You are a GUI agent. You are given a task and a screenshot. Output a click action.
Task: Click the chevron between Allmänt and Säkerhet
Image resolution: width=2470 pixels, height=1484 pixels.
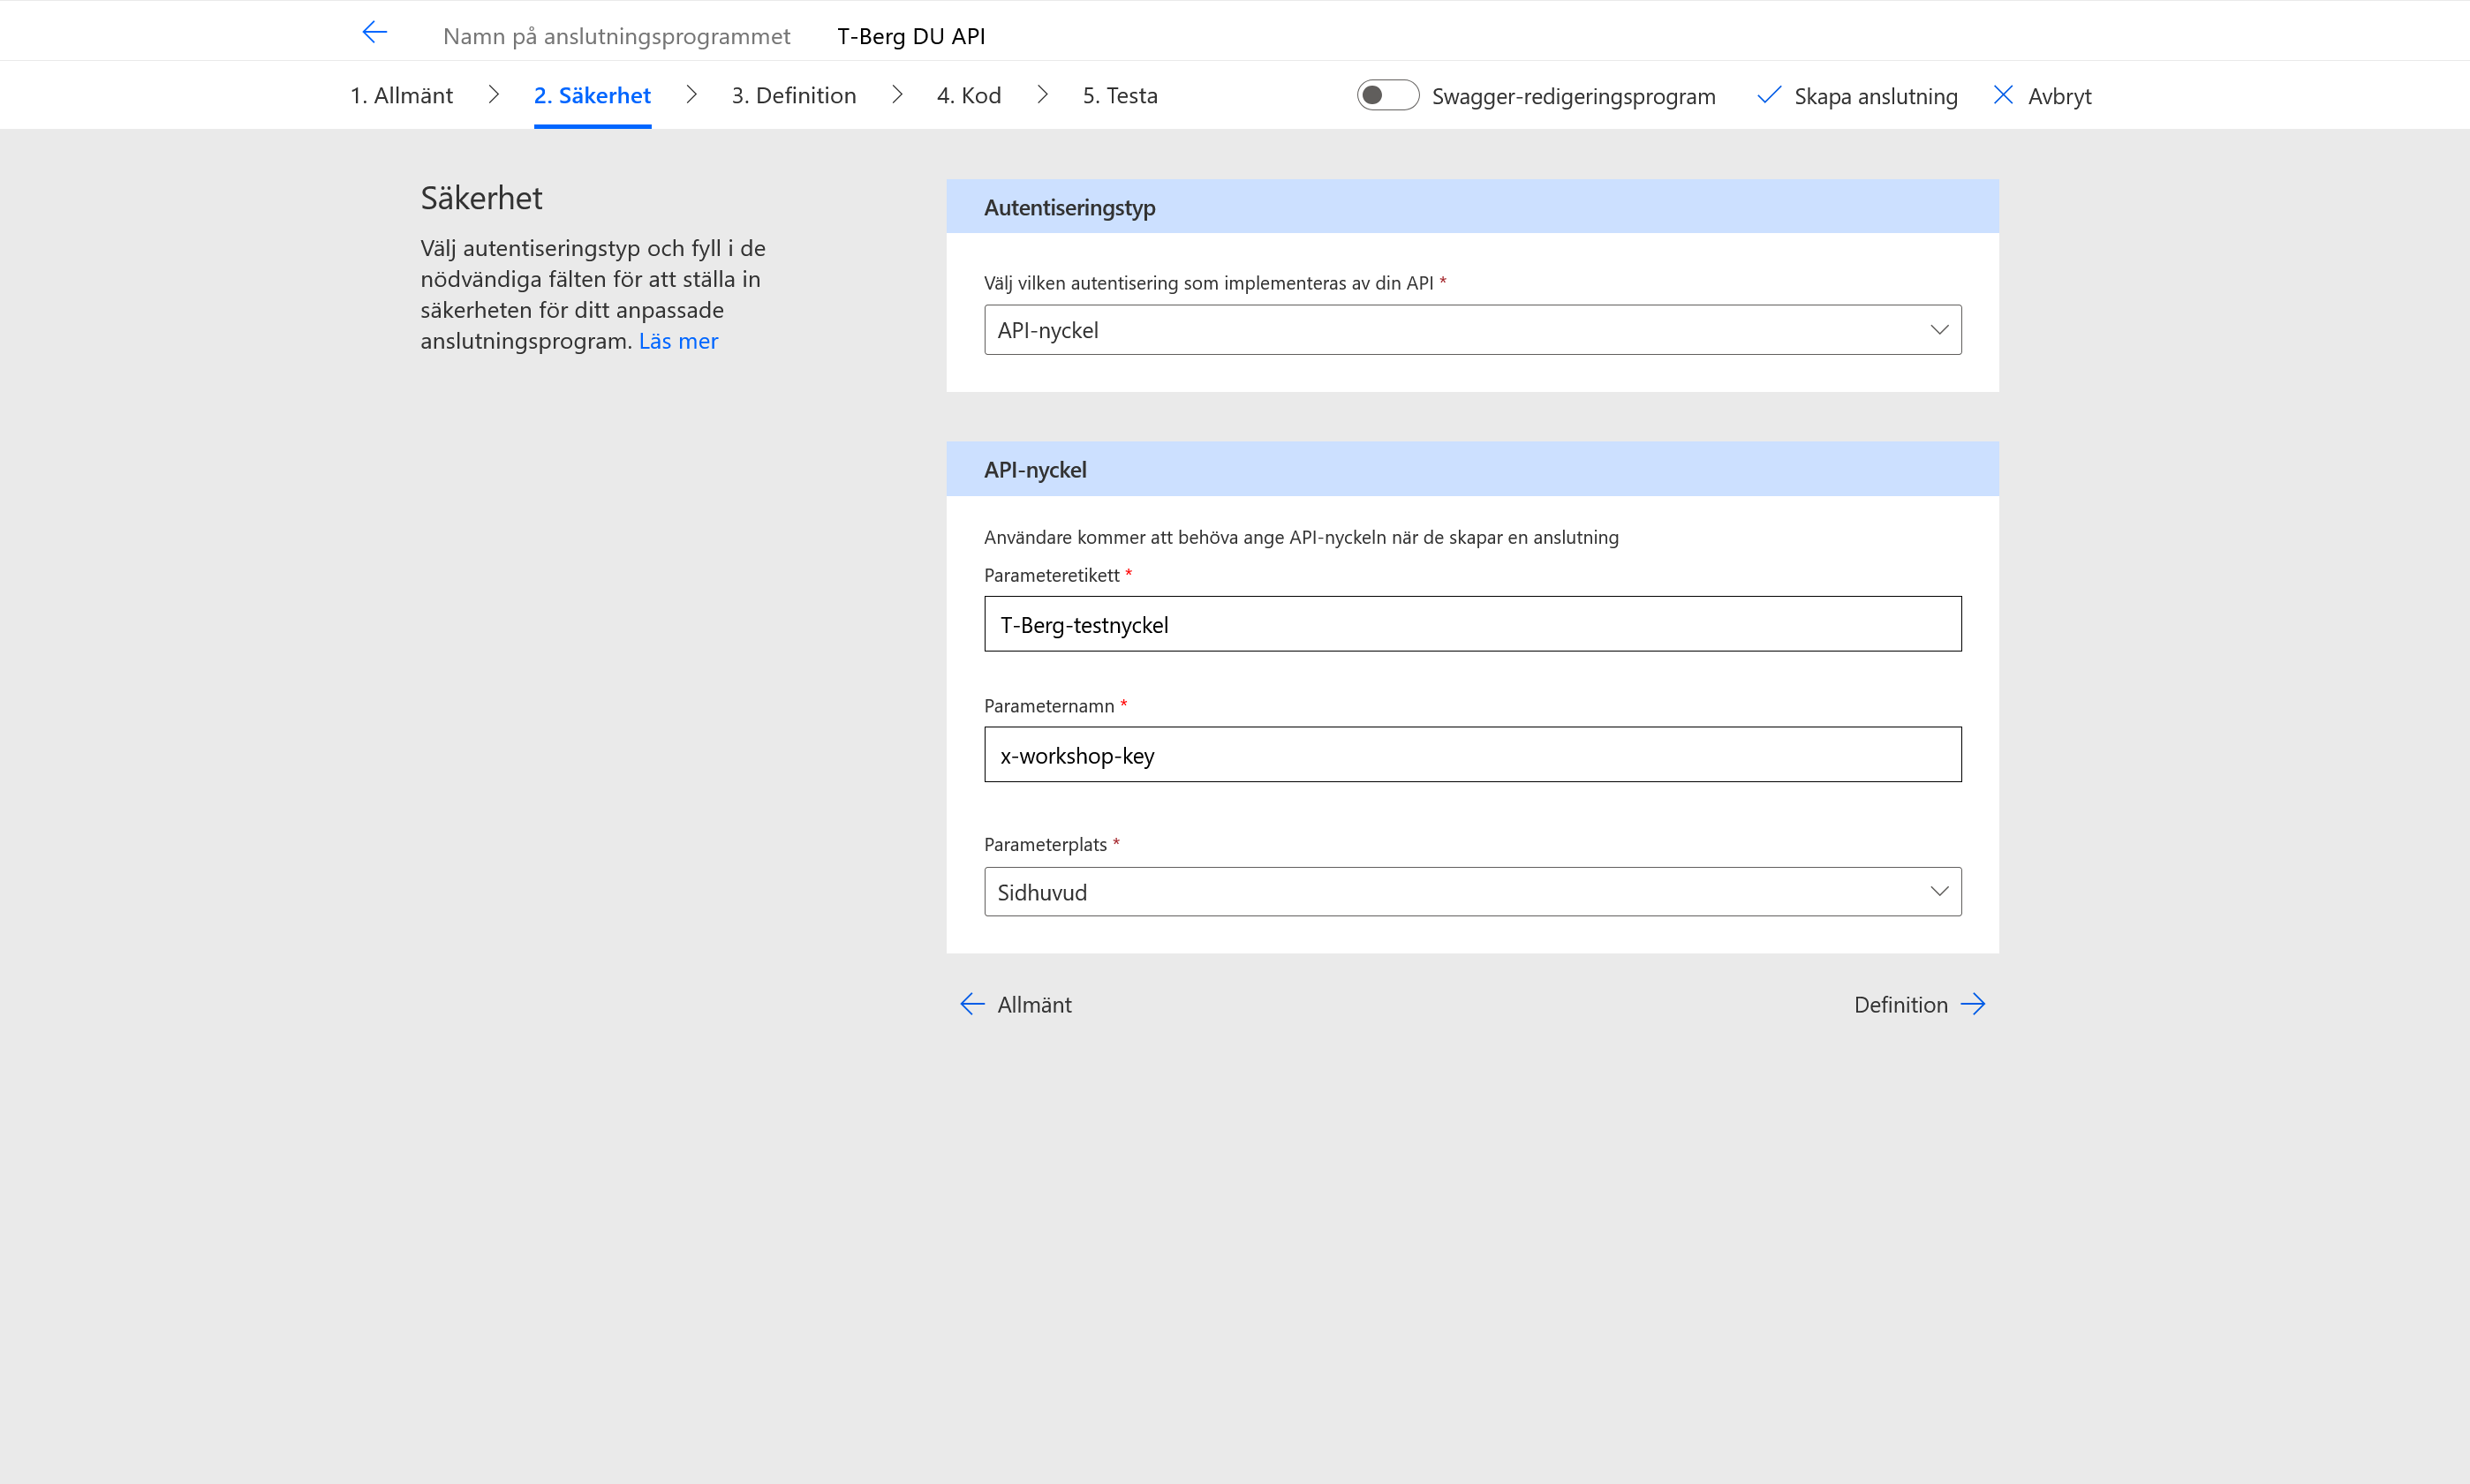tap(493, 95)
